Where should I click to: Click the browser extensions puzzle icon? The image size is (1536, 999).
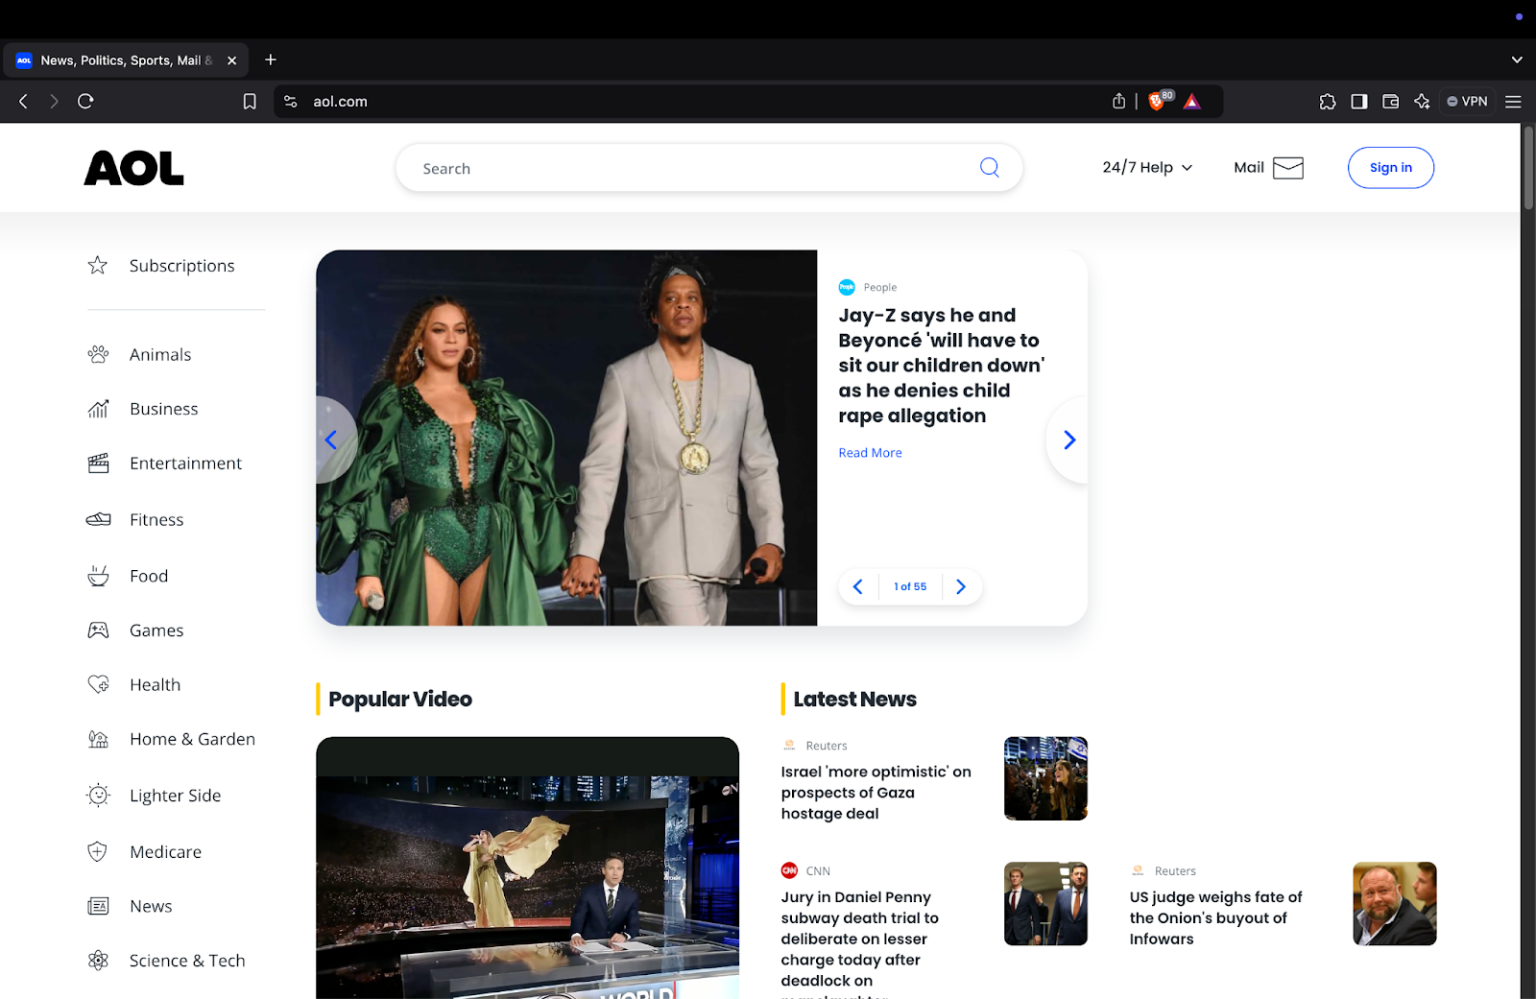[x=1327, y=101]
